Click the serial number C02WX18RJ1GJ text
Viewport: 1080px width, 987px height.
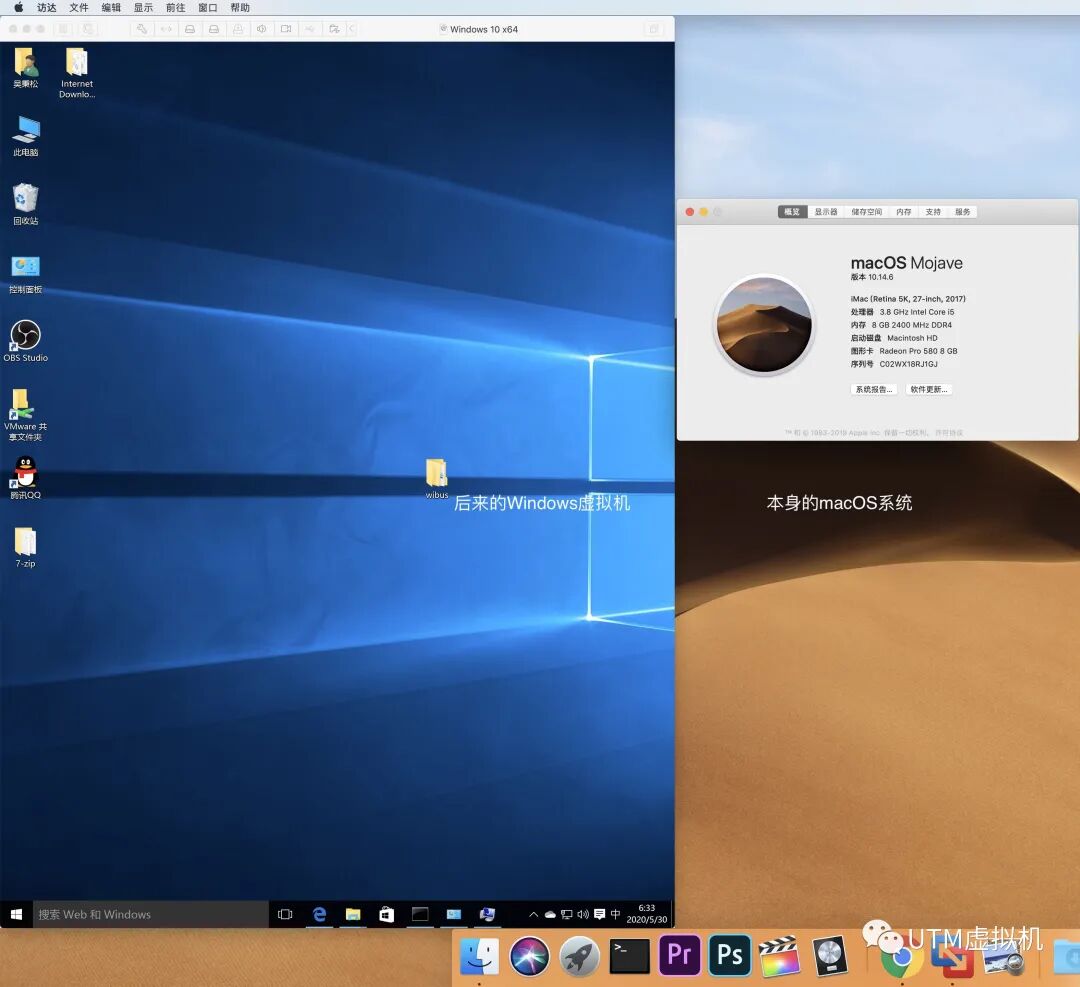pyautogui.click(x=908, y=364)
